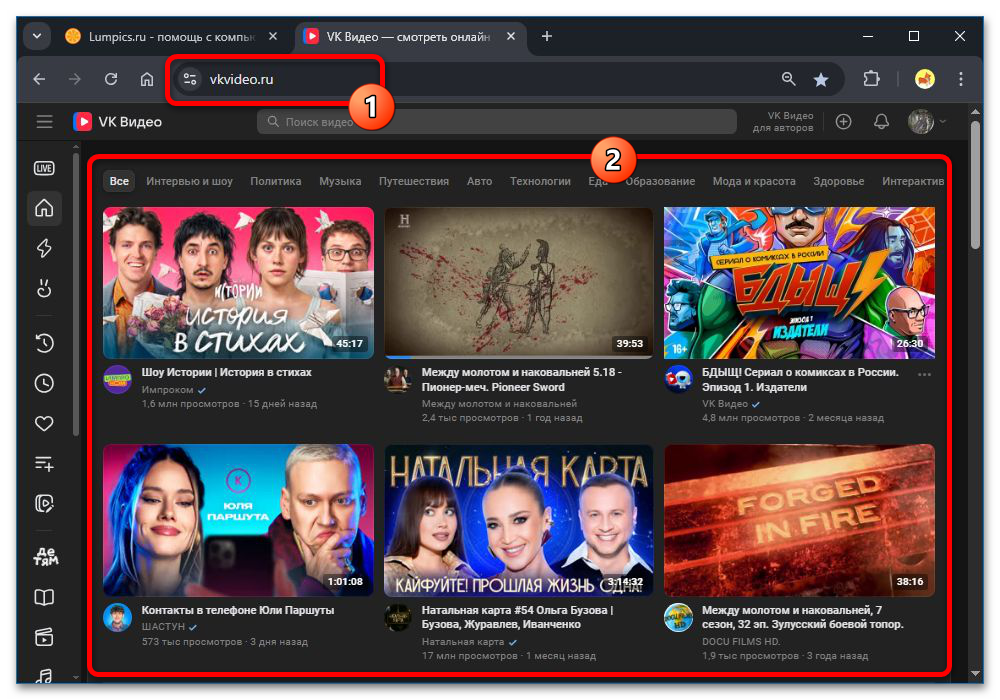Open the LIVE broadcasts sidebar icon
Viewport: 1000px width, 700px height.
pos(44,168)
